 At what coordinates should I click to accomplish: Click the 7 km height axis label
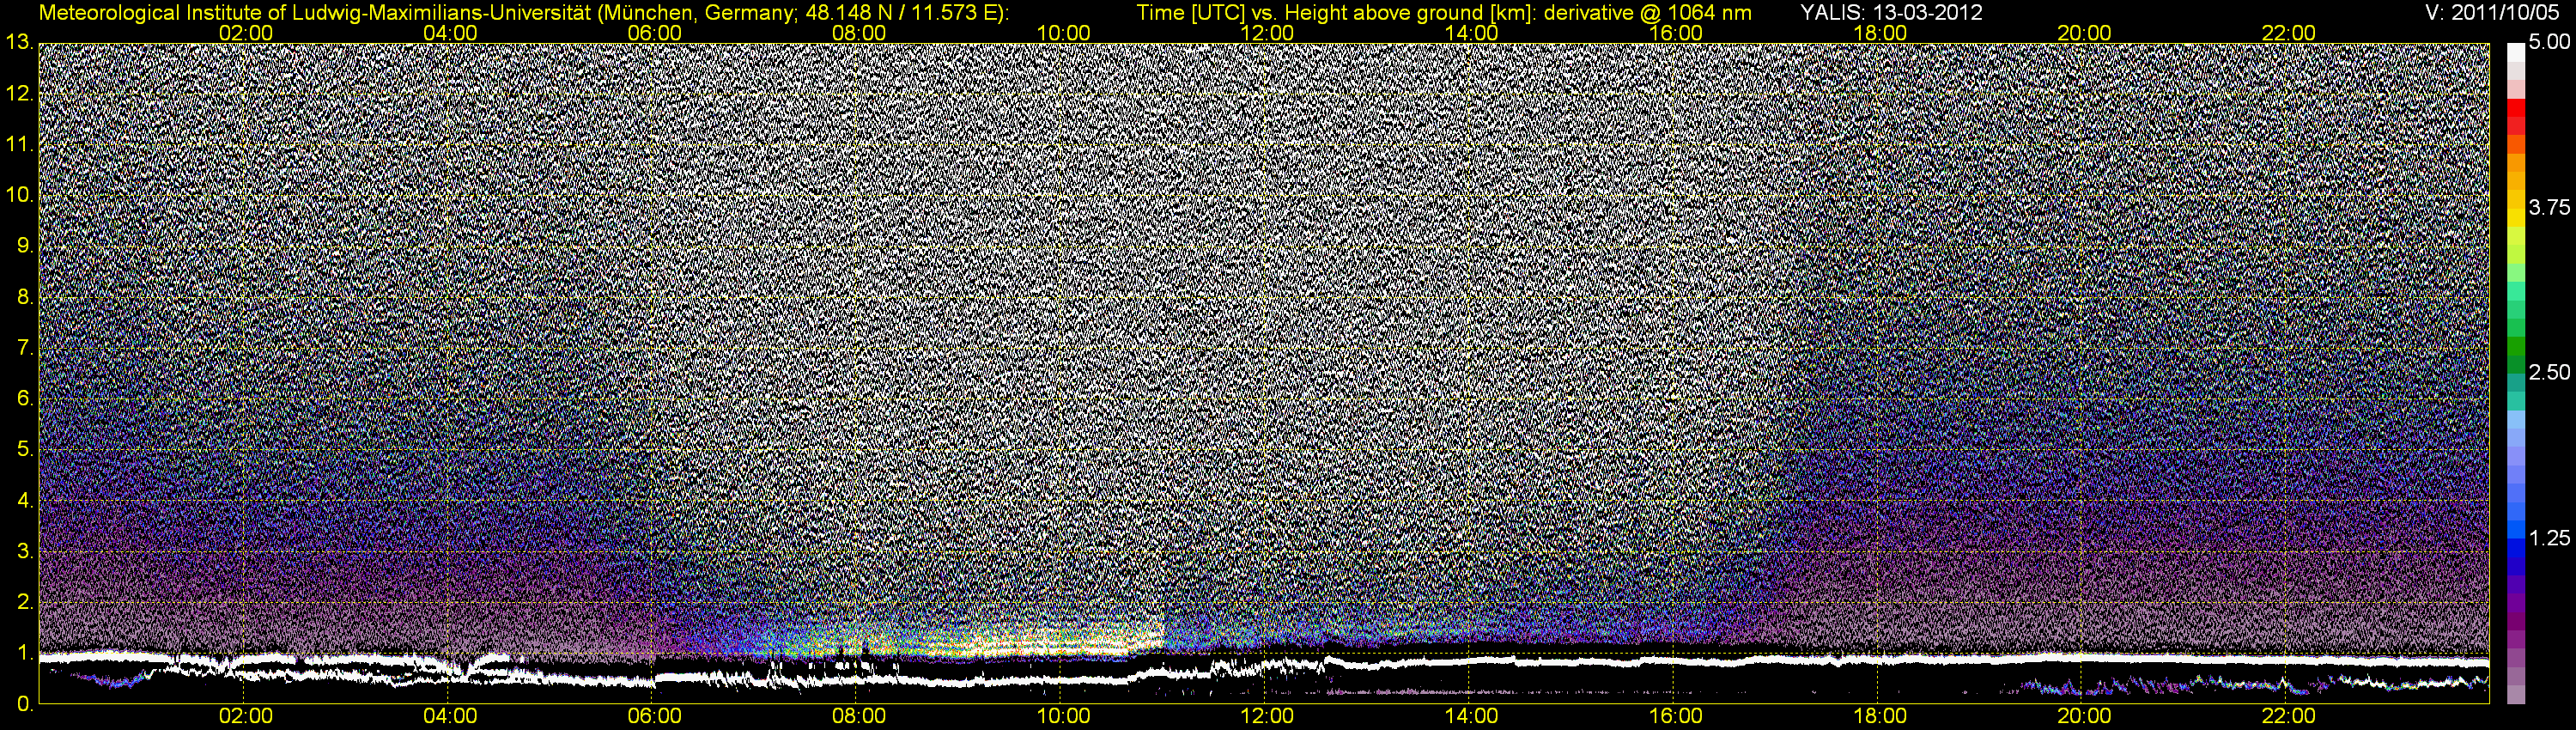25,348
